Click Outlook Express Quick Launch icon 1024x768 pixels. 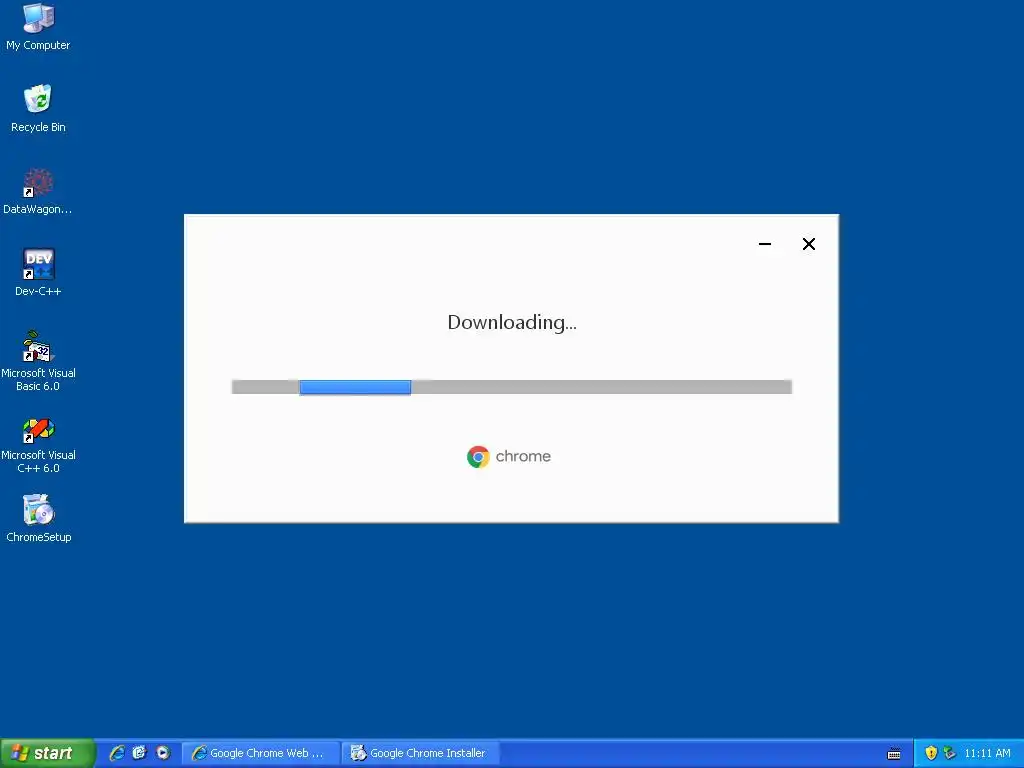[140, 753]
